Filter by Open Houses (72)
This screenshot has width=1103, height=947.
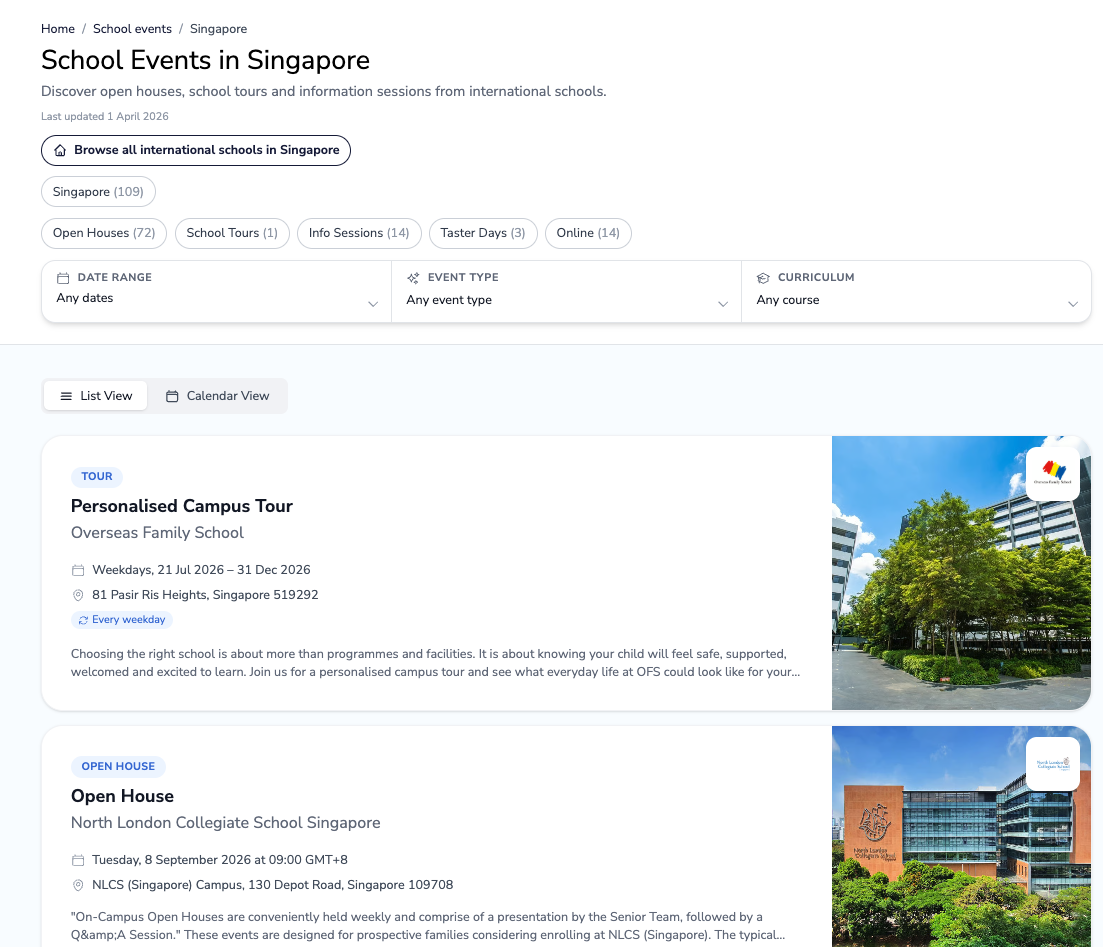104,233
